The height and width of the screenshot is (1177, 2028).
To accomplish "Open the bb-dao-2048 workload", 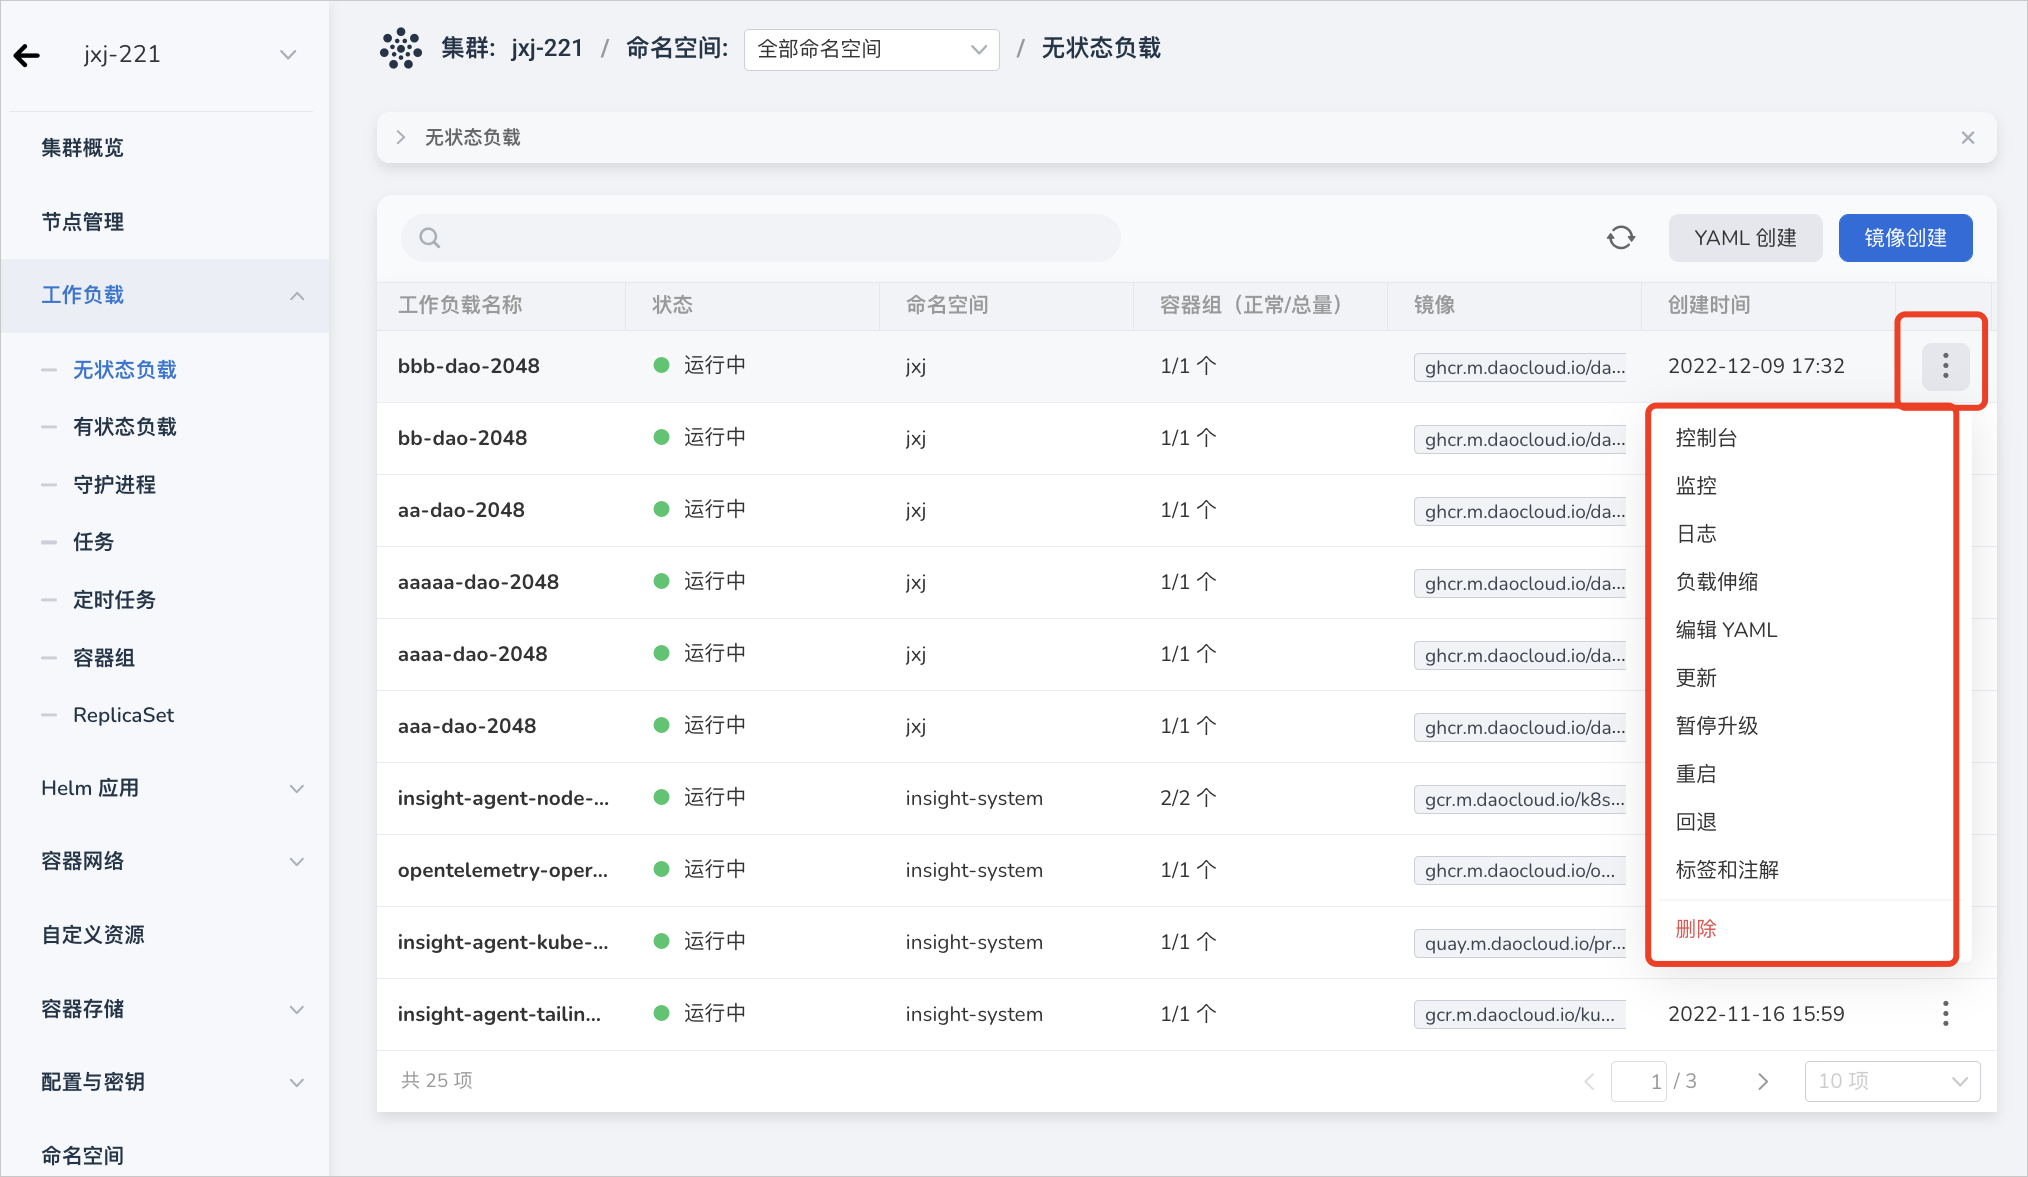I will (463, 438).
